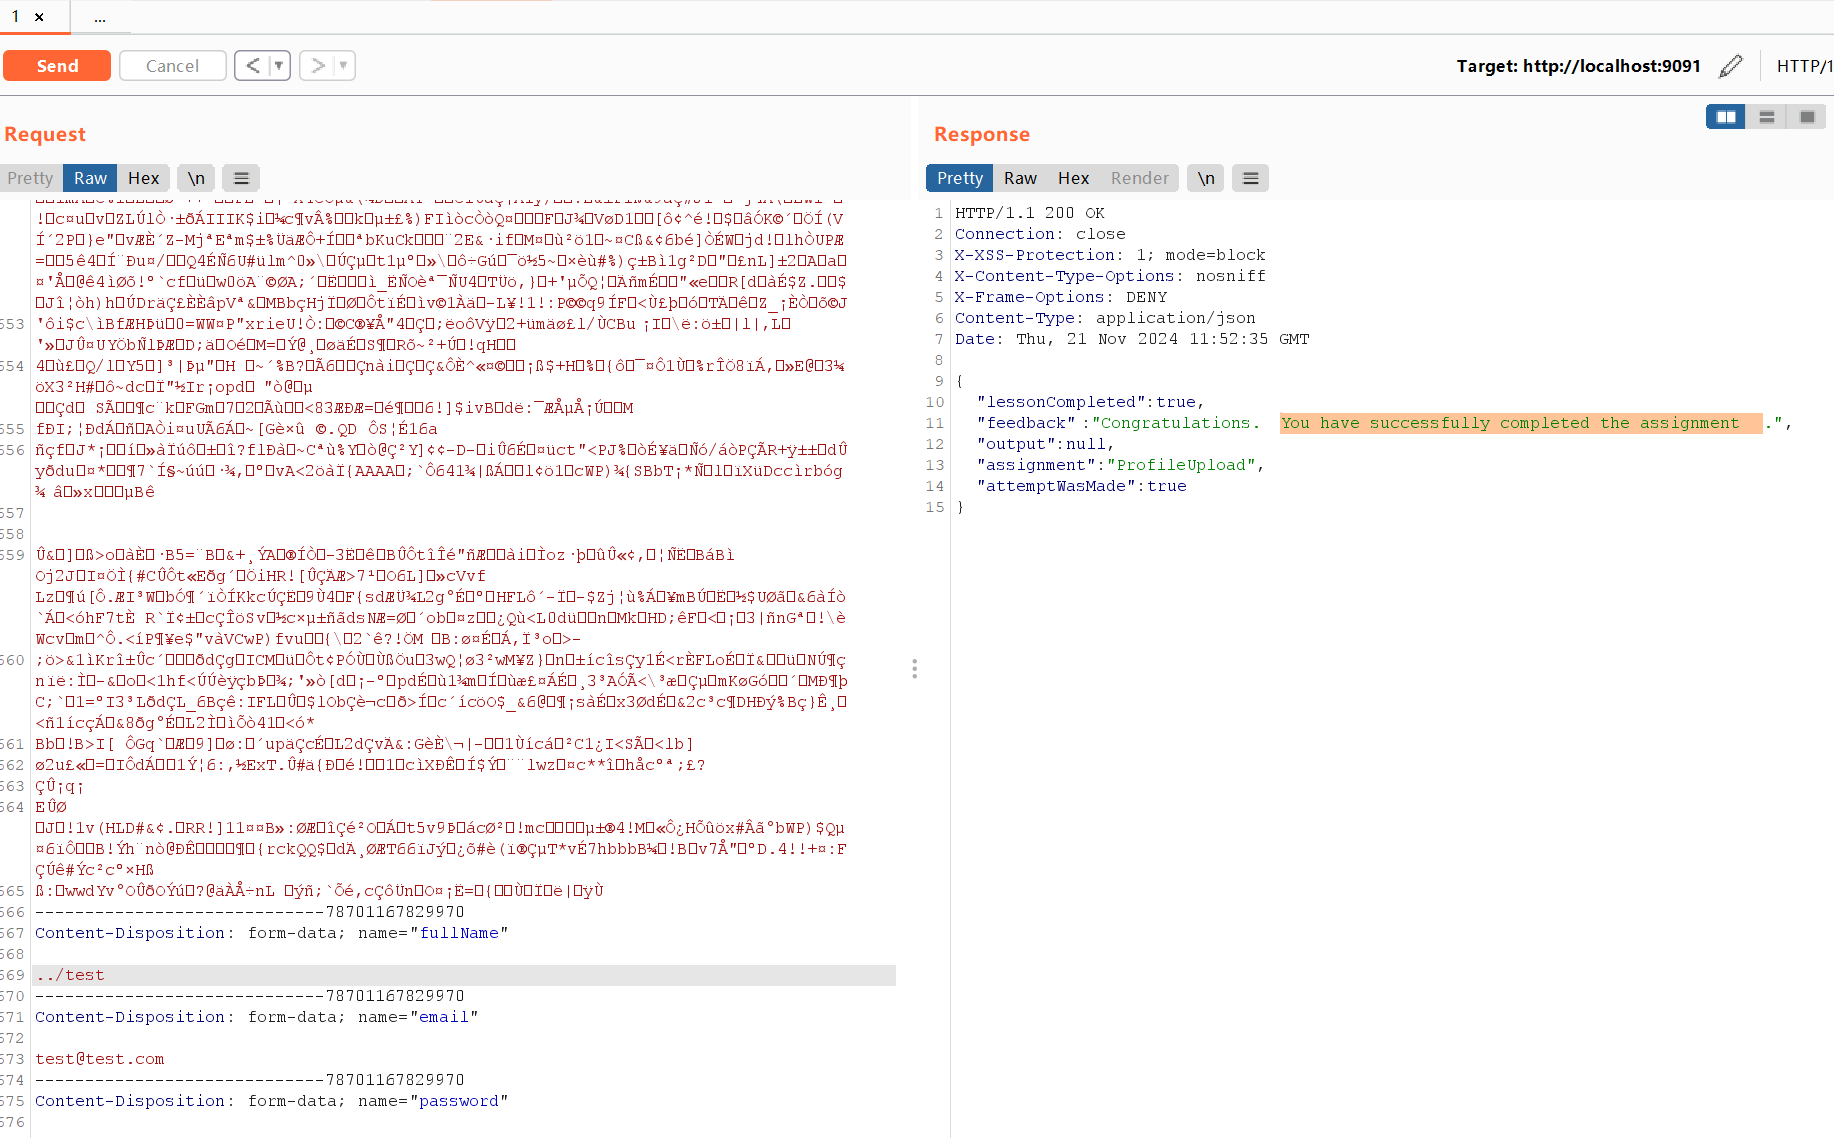Switch Request view to Hex
This screenshot has width=1834, height=1138.
coord(143,178)
